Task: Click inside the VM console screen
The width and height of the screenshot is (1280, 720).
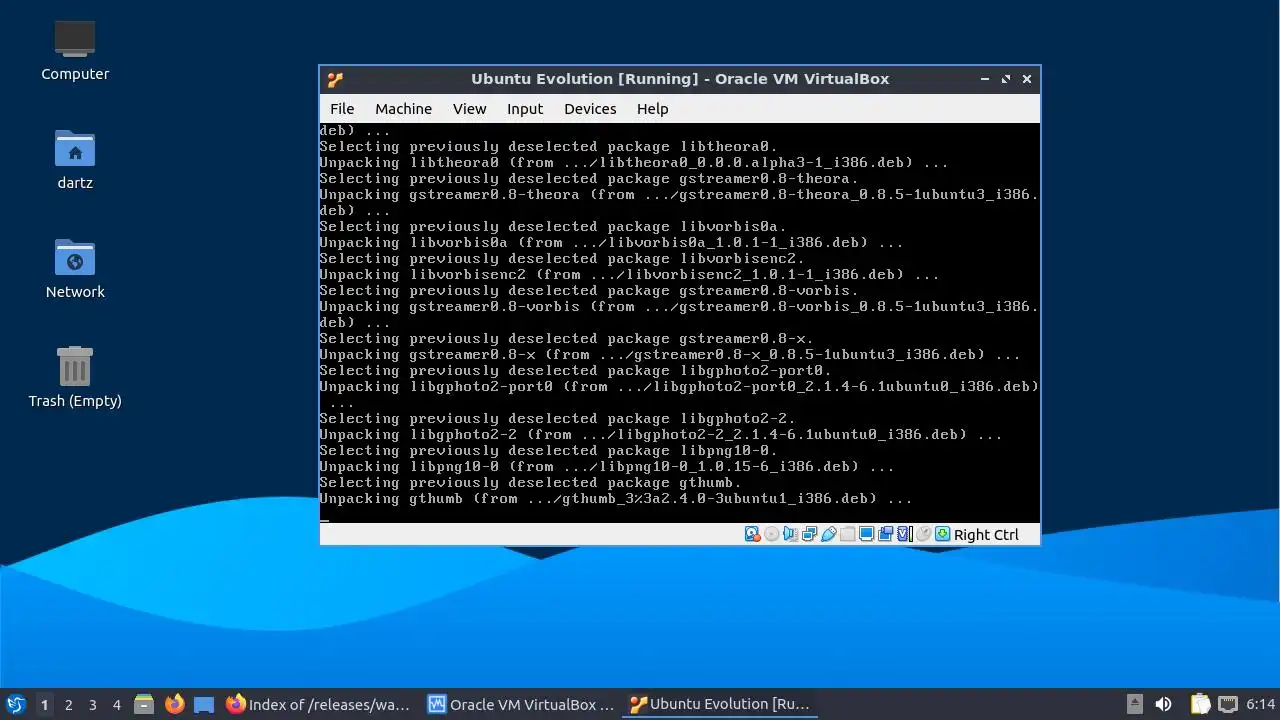Action: tap(680, 322)
